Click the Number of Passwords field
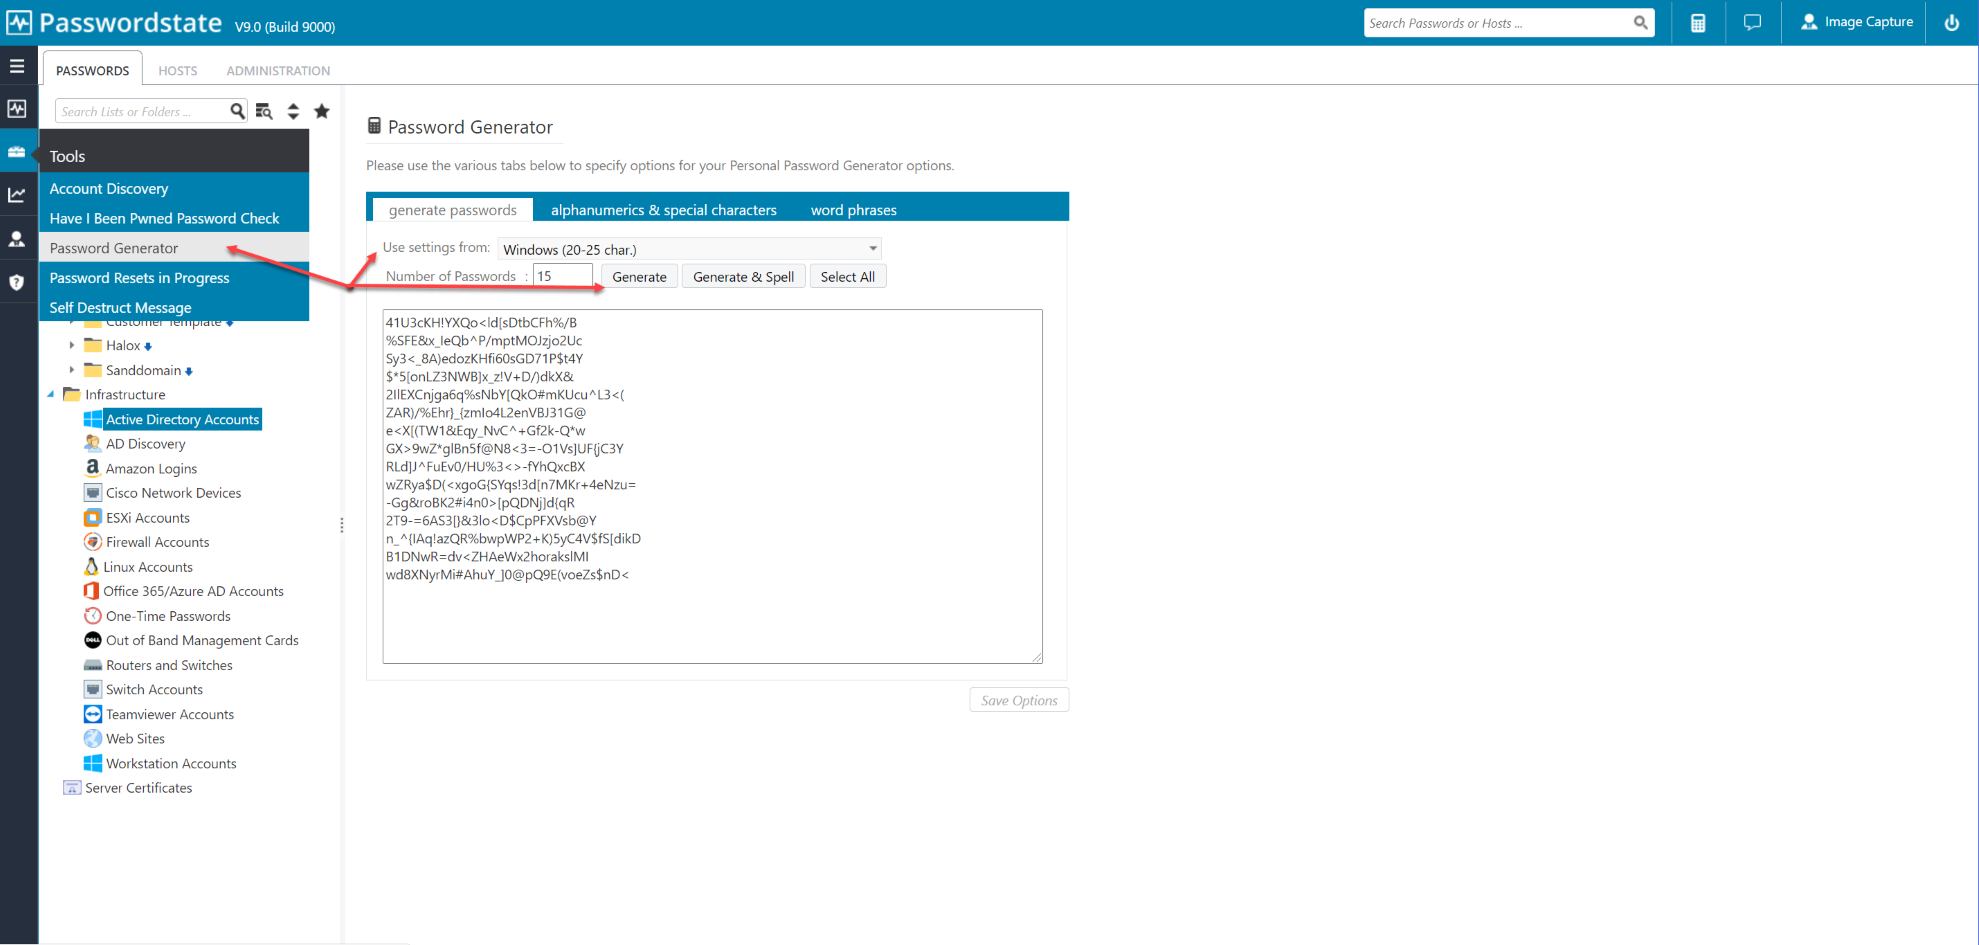This screenshot has width=1979, height=945. coord(563,276)
